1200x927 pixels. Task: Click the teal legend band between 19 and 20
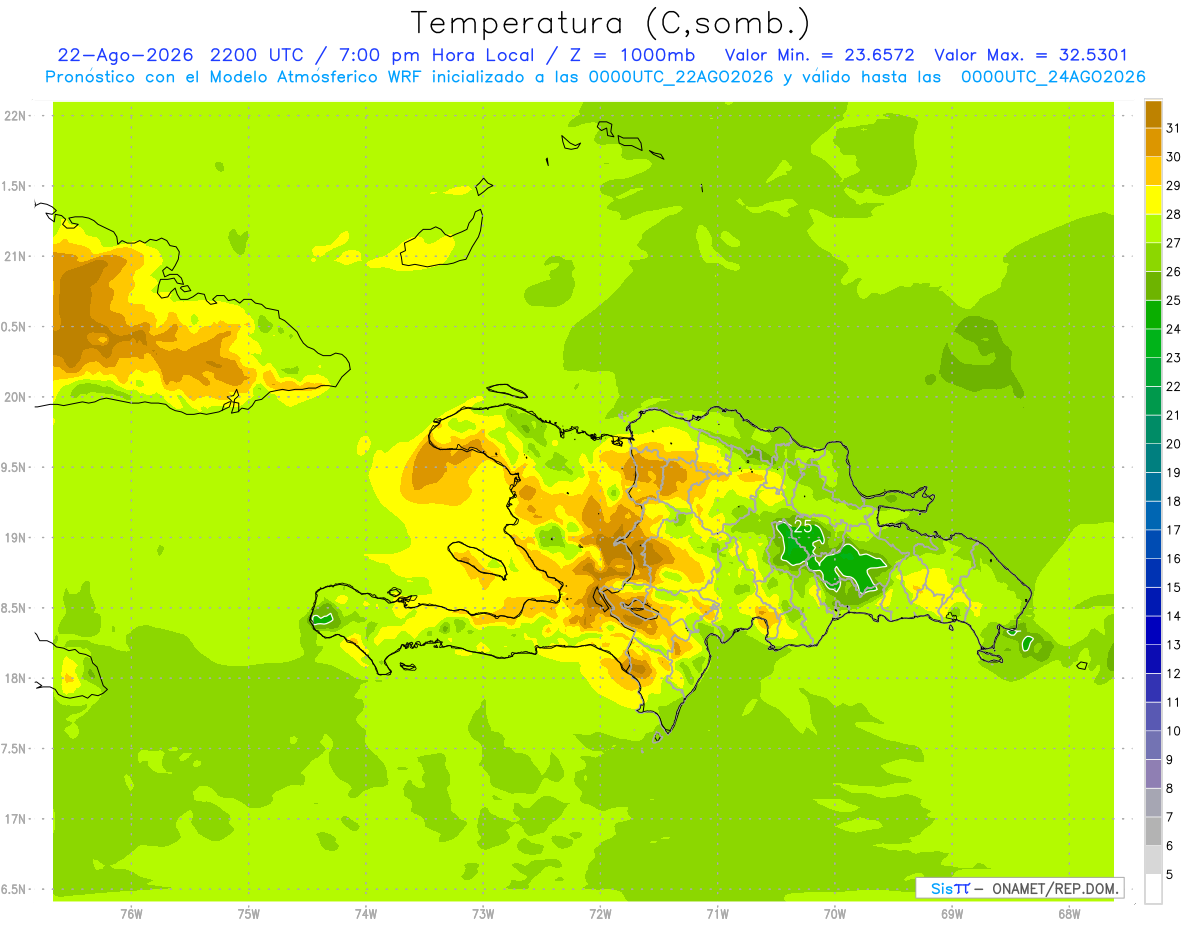[x=1153, y=458]
